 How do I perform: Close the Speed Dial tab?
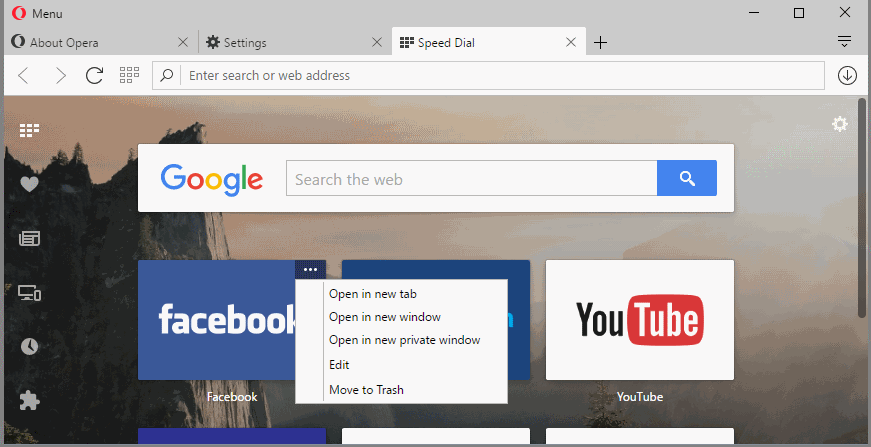click(x=570, y=42)
